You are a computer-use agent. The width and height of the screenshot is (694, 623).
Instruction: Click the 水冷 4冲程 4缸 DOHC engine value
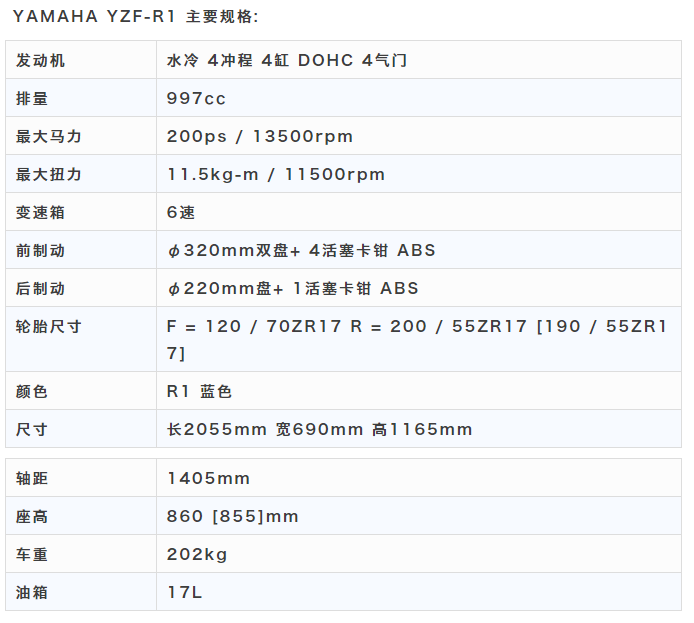(x=287, y=60)
